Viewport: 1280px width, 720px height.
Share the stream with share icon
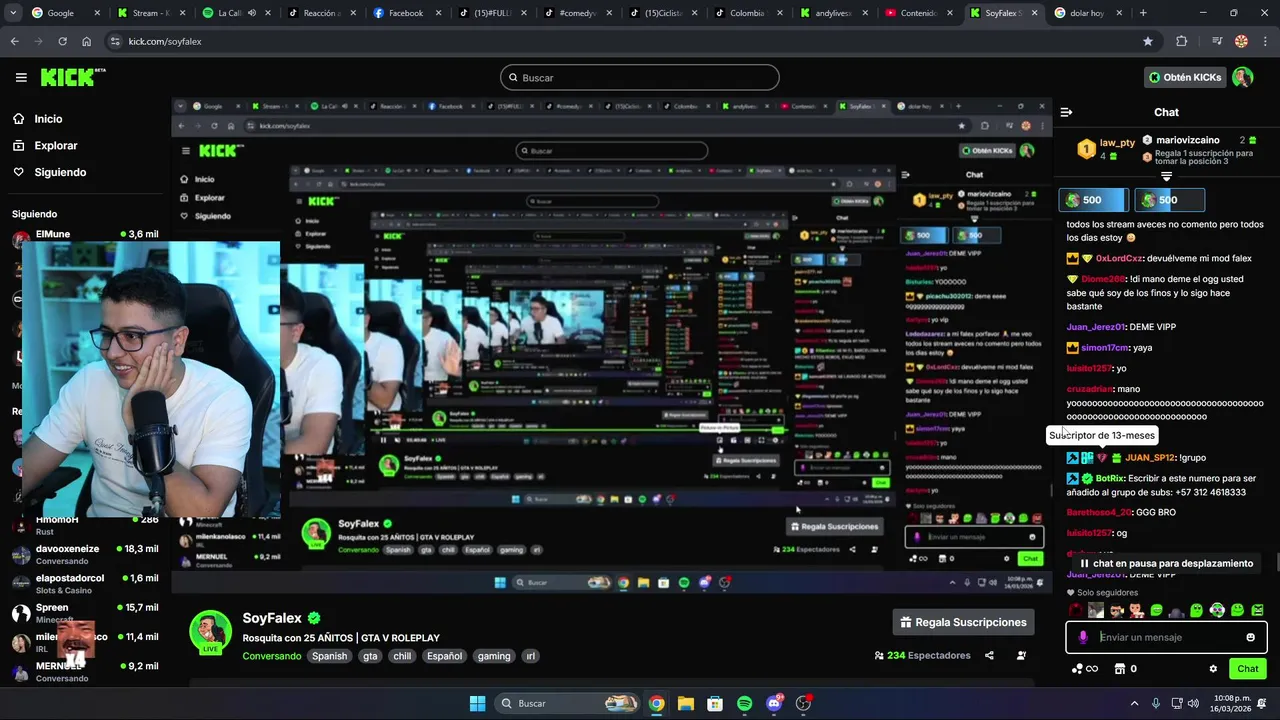[989, 656]
